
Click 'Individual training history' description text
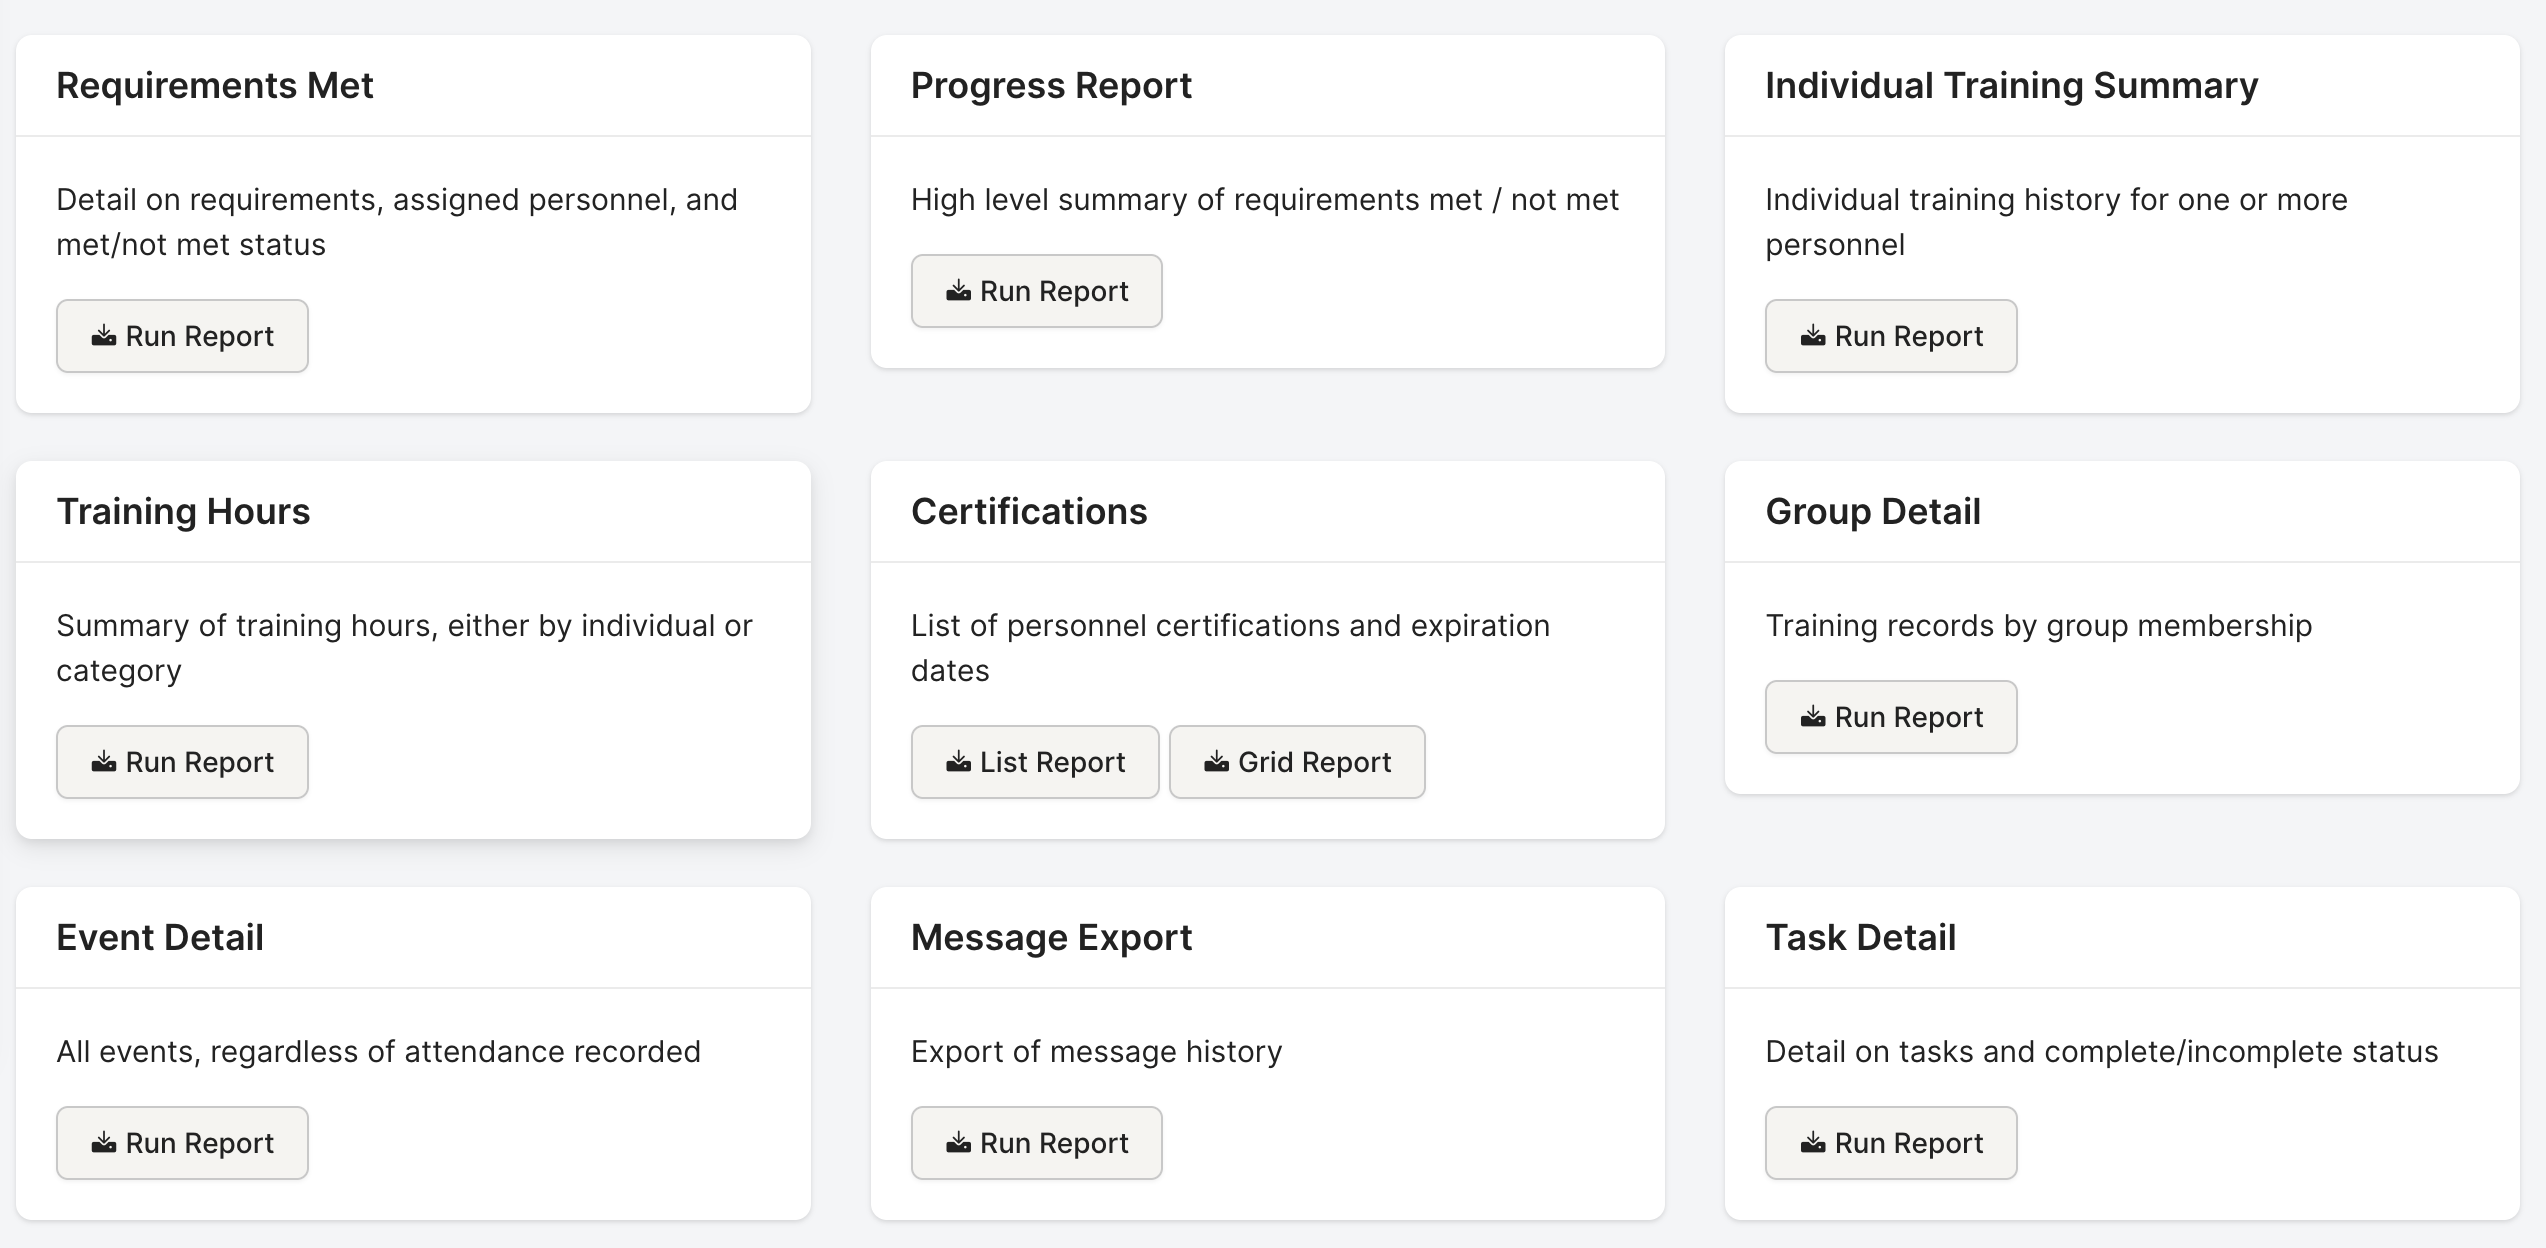click(x=2056, y=222)
